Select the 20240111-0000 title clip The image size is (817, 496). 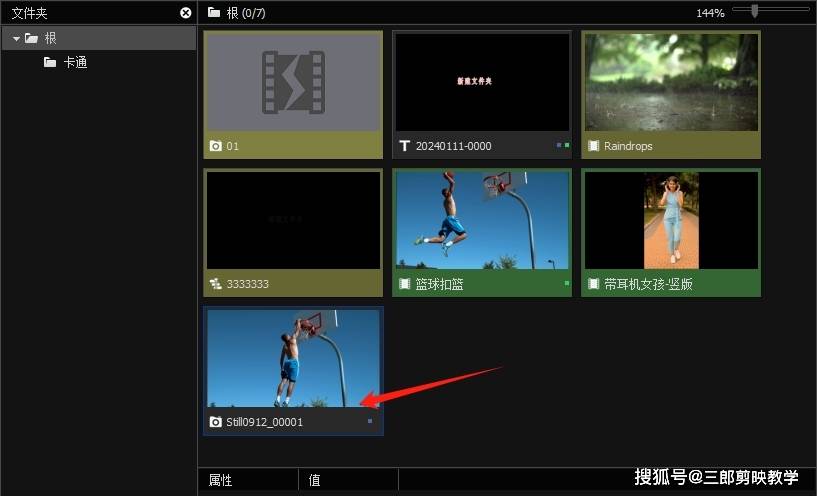pos(482,82)
